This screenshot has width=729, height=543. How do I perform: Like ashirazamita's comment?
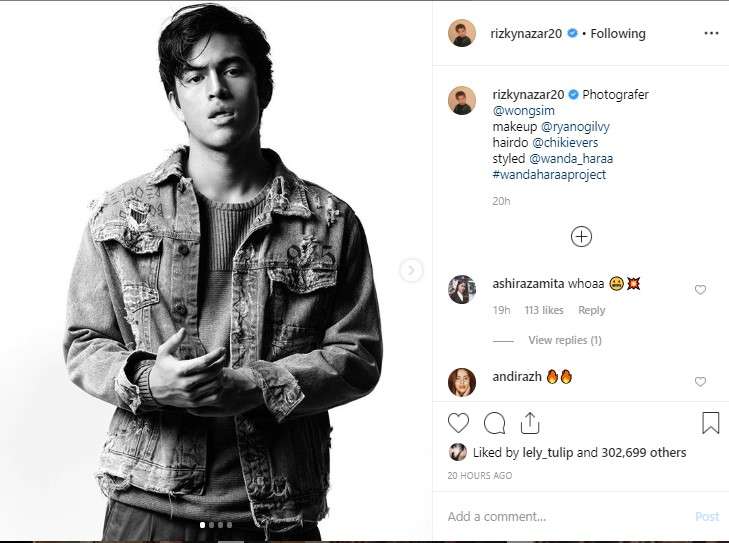700,290
